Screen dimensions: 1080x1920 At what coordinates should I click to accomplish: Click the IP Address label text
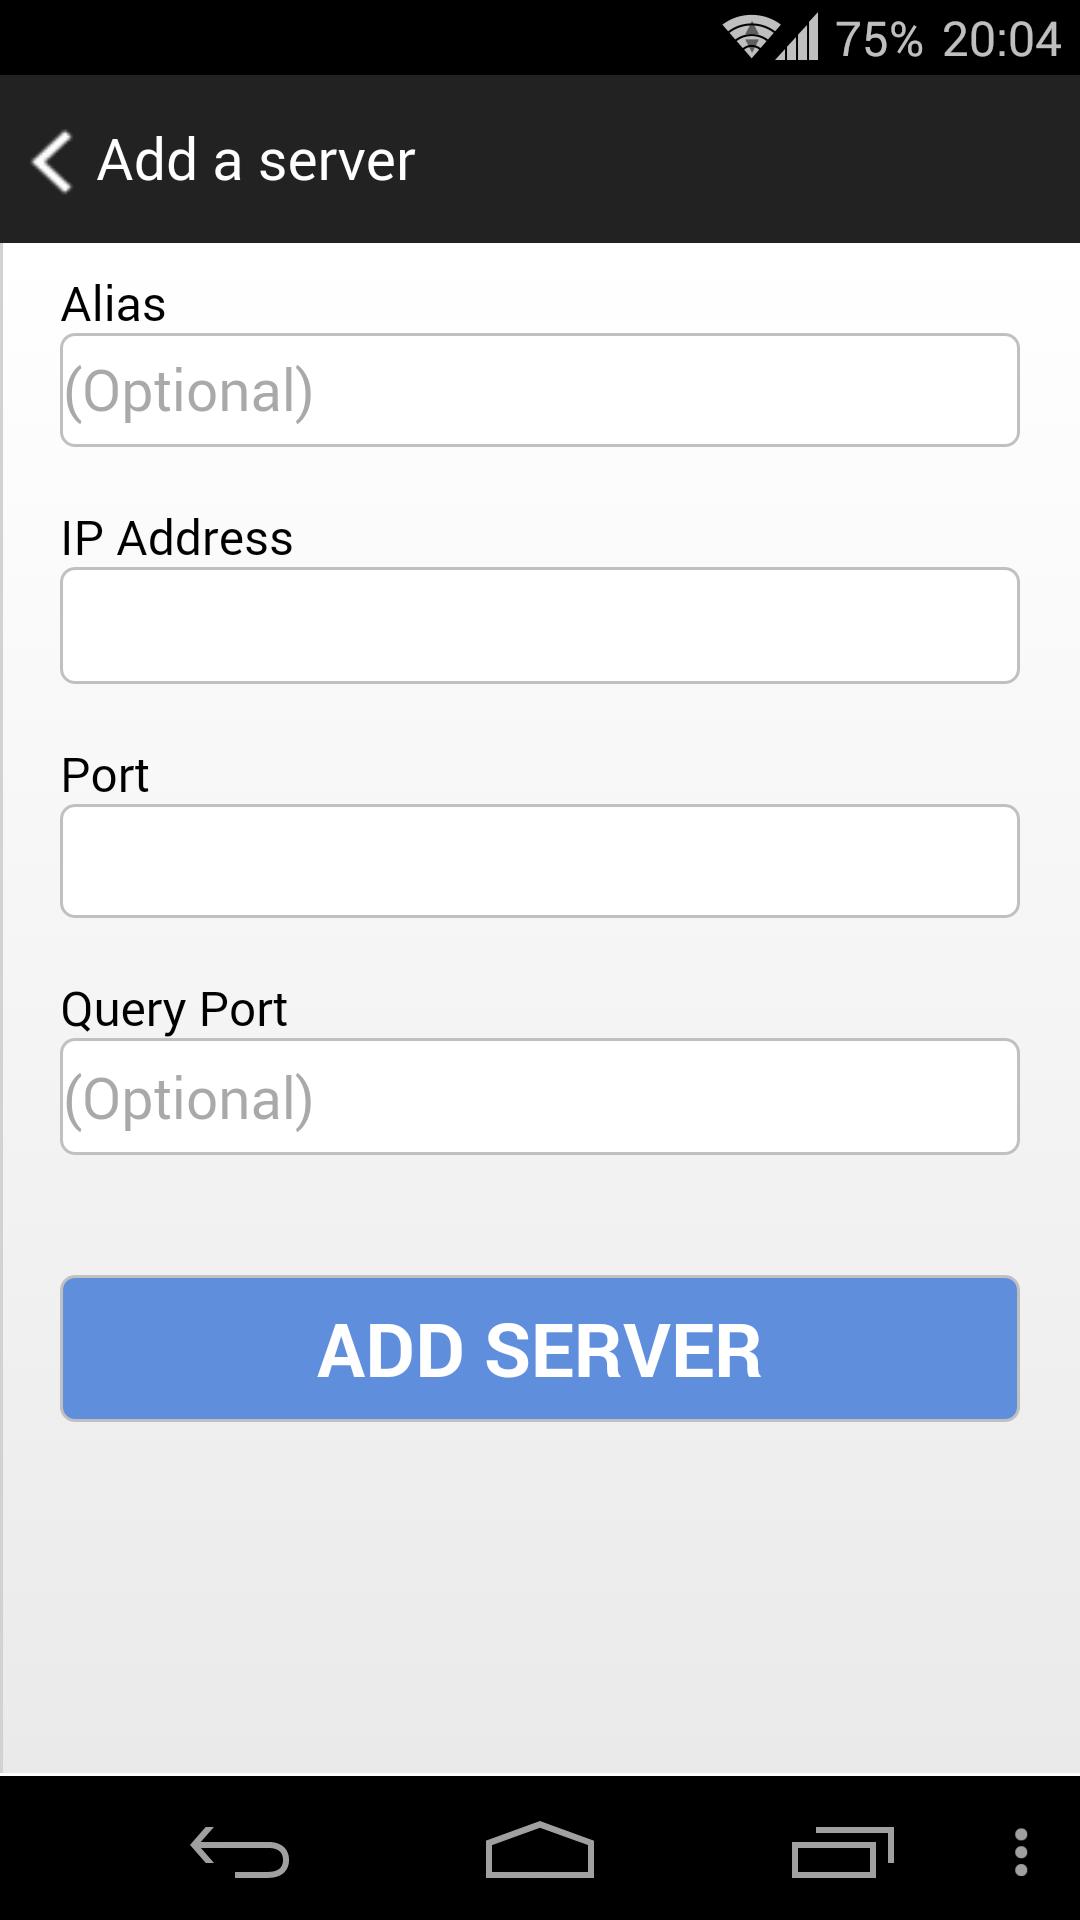pos(176,538)
